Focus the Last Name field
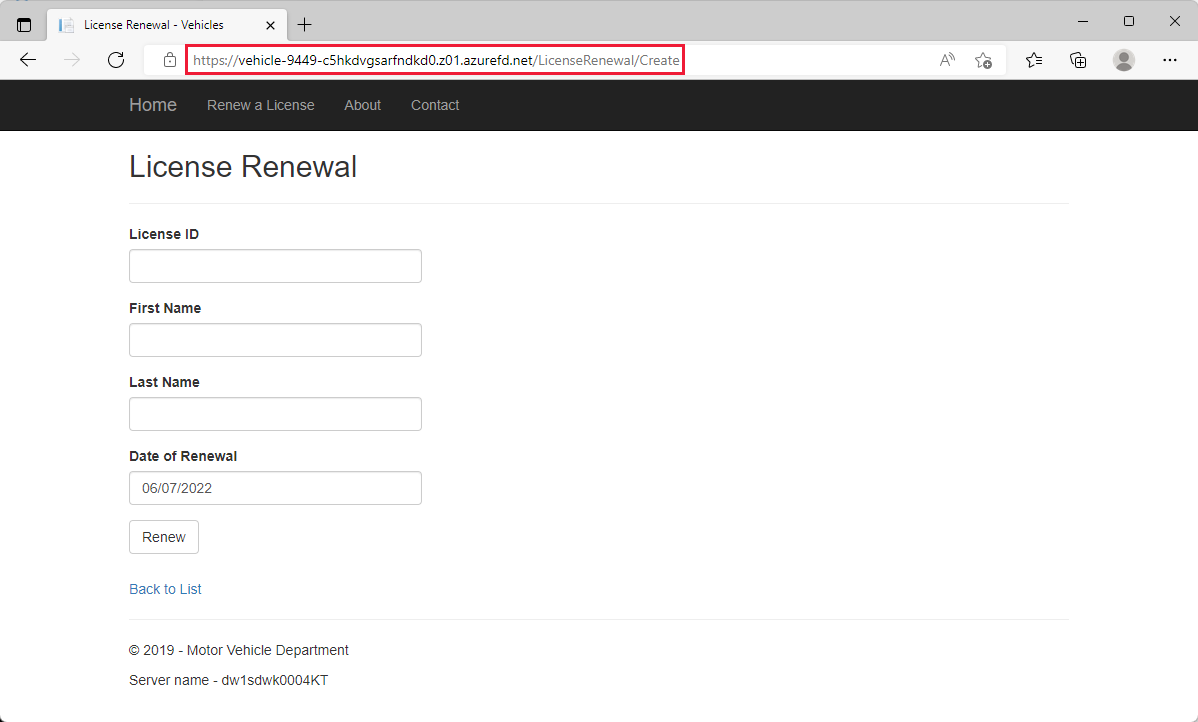 tap(275, 414)
